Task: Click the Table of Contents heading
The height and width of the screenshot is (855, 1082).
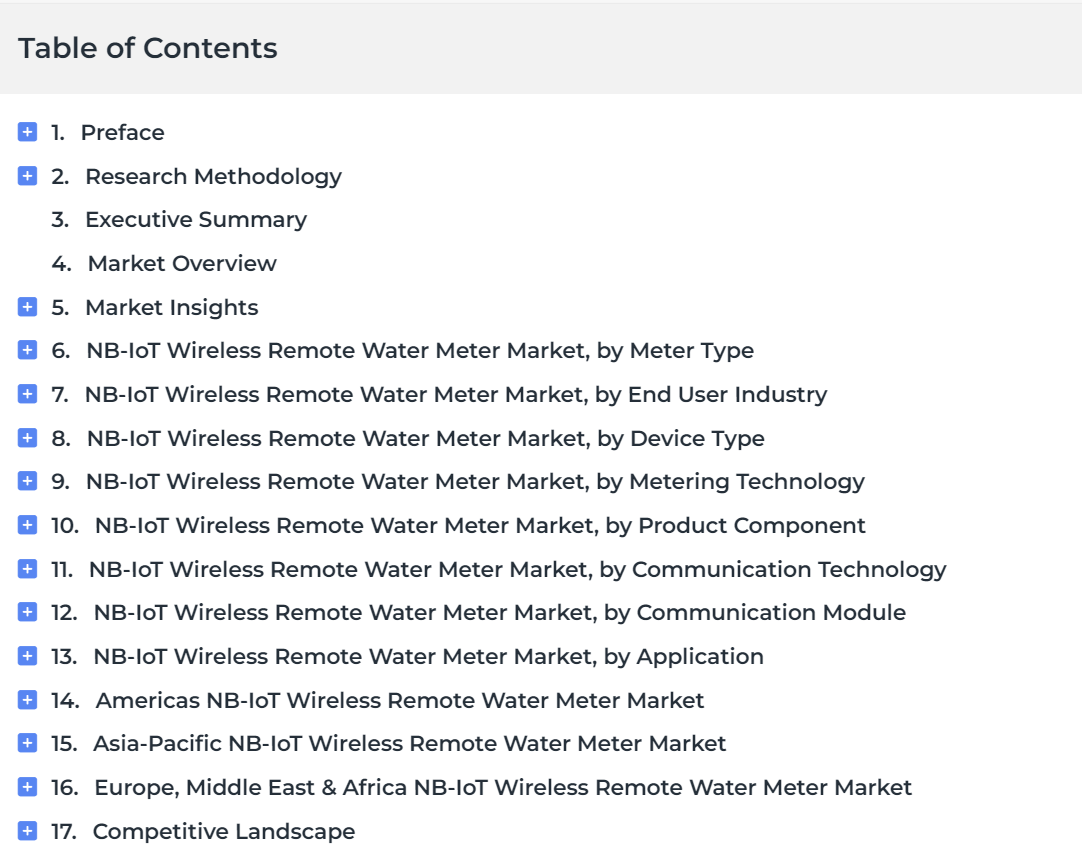Action: pyautogui.click(x=148, y=48)
